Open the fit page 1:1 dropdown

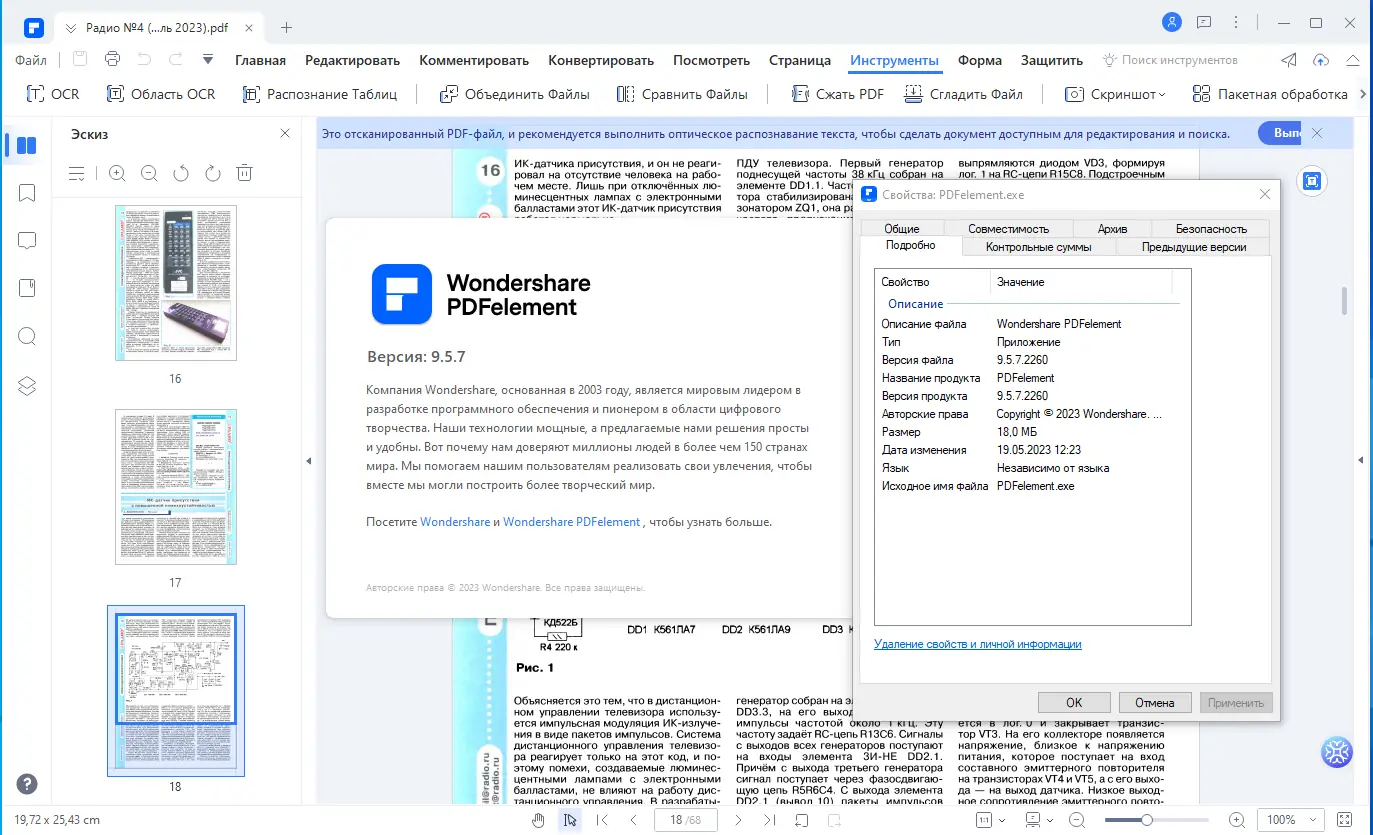point(992,820)
